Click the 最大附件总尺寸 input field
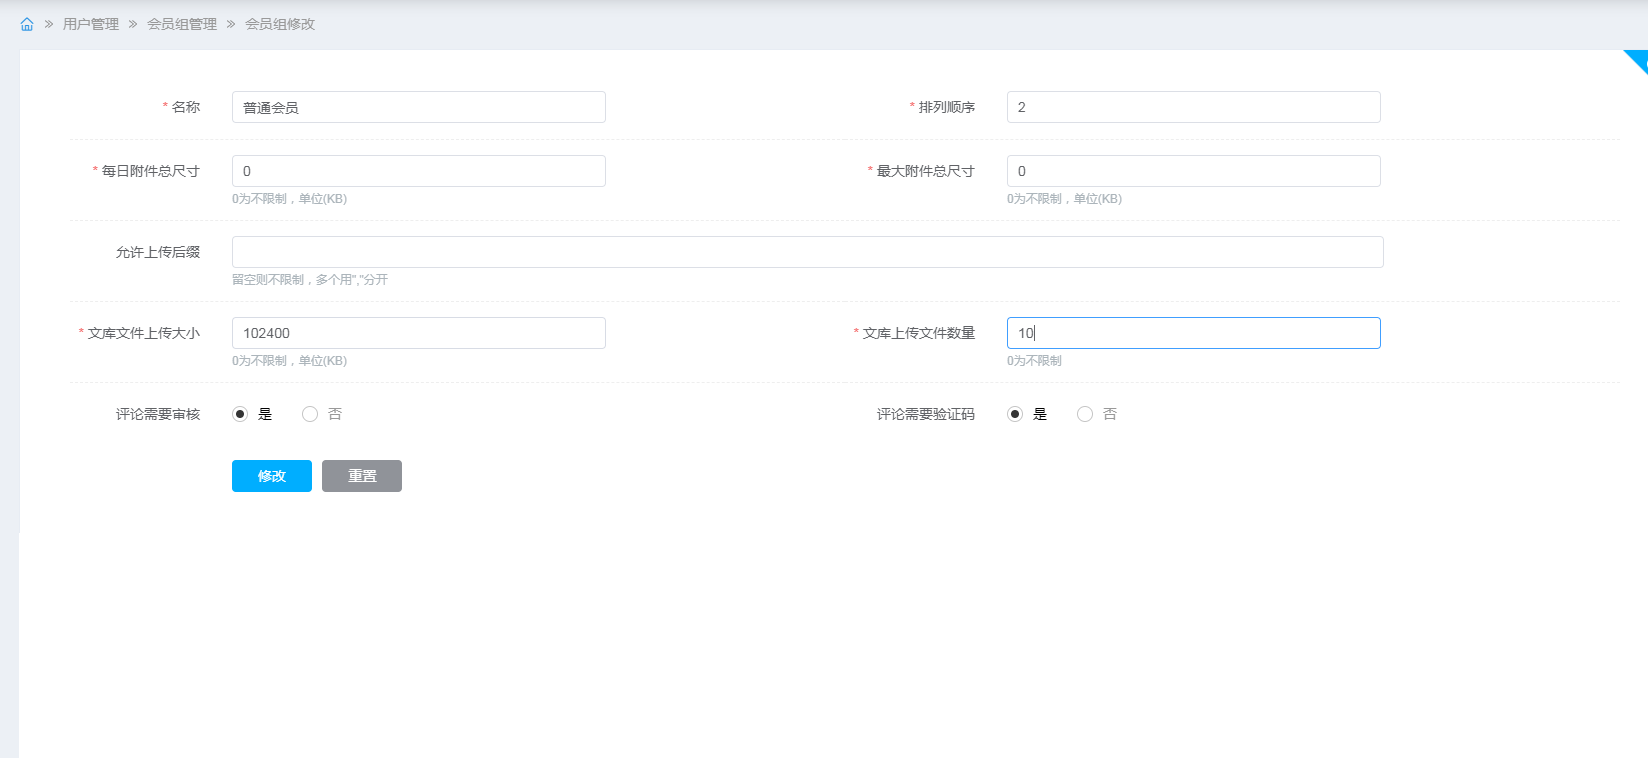This screenshot has width=1648, height=758. coord(1193,171)
